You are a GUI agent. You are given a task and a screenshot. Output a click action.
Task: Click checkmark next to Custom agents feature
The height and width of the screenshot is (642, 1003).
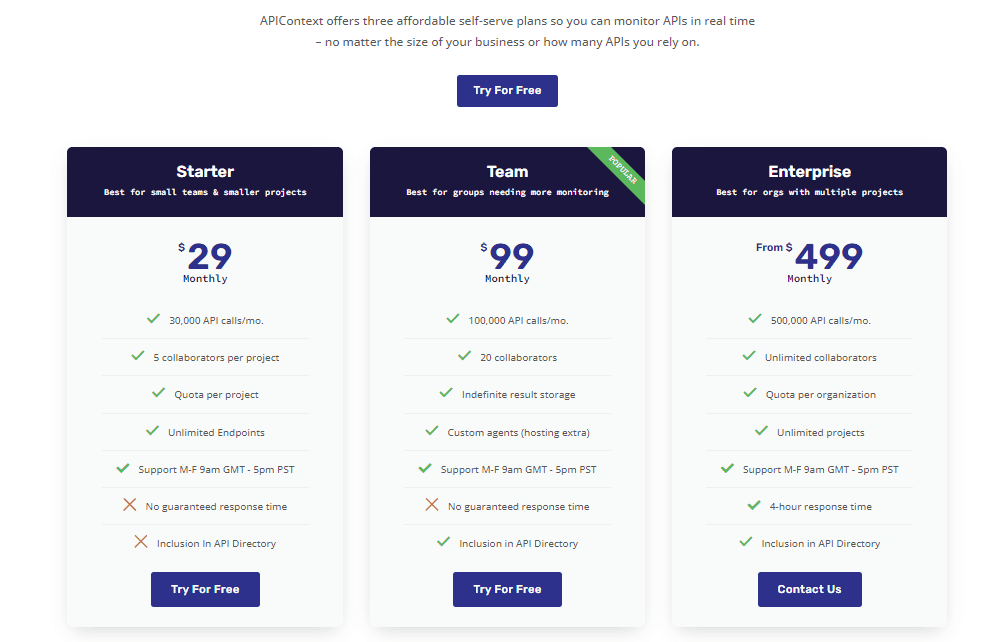click(432, 431)
